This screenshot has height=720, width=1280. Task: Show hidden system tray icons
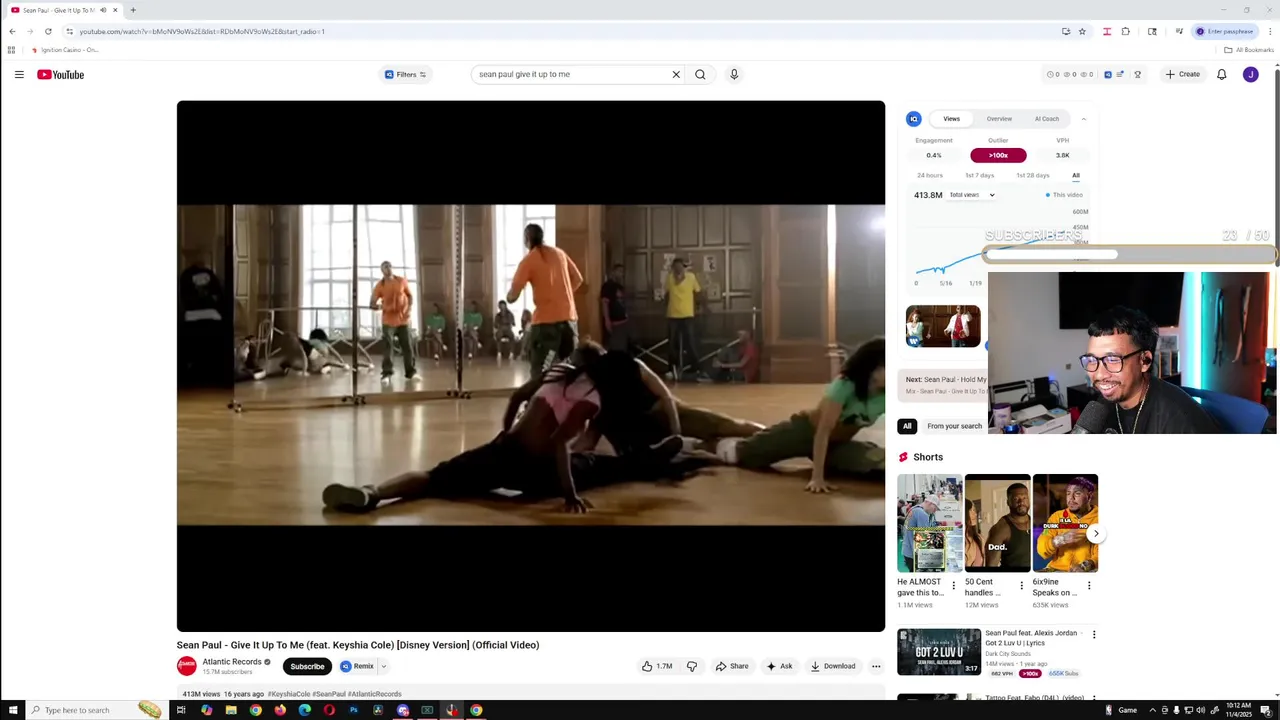tap(1152, 710)
